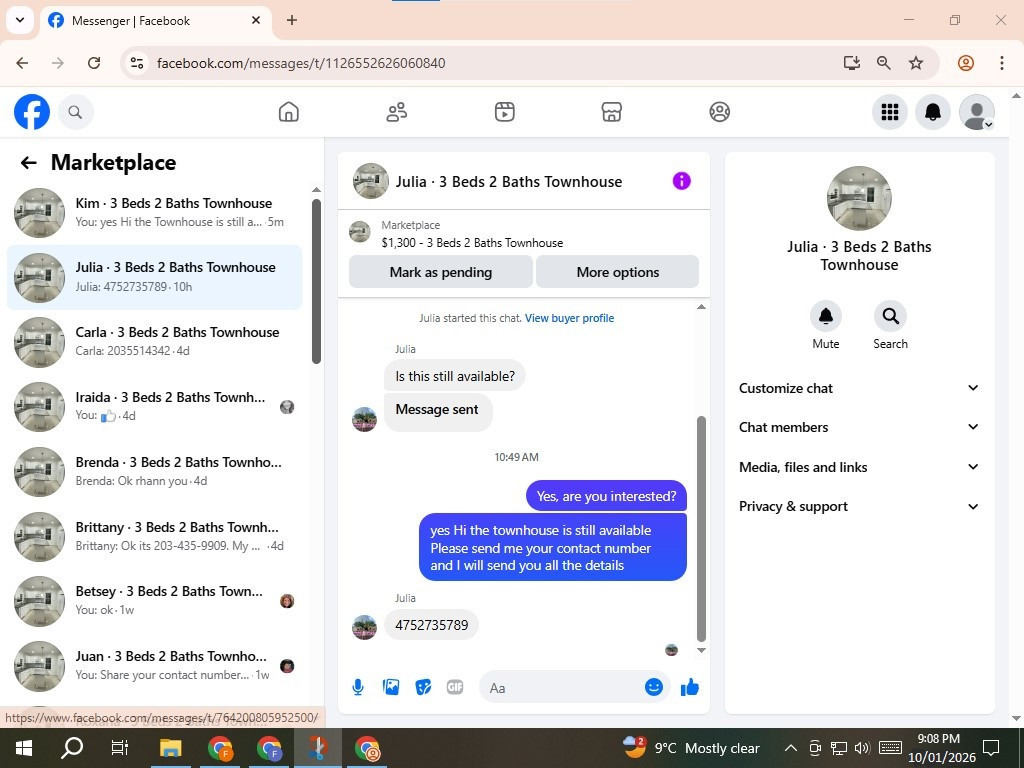Click the taskbar volume speaker icon
The height and width of the screenshot is (768, 1024).
(x=862, y=748)
